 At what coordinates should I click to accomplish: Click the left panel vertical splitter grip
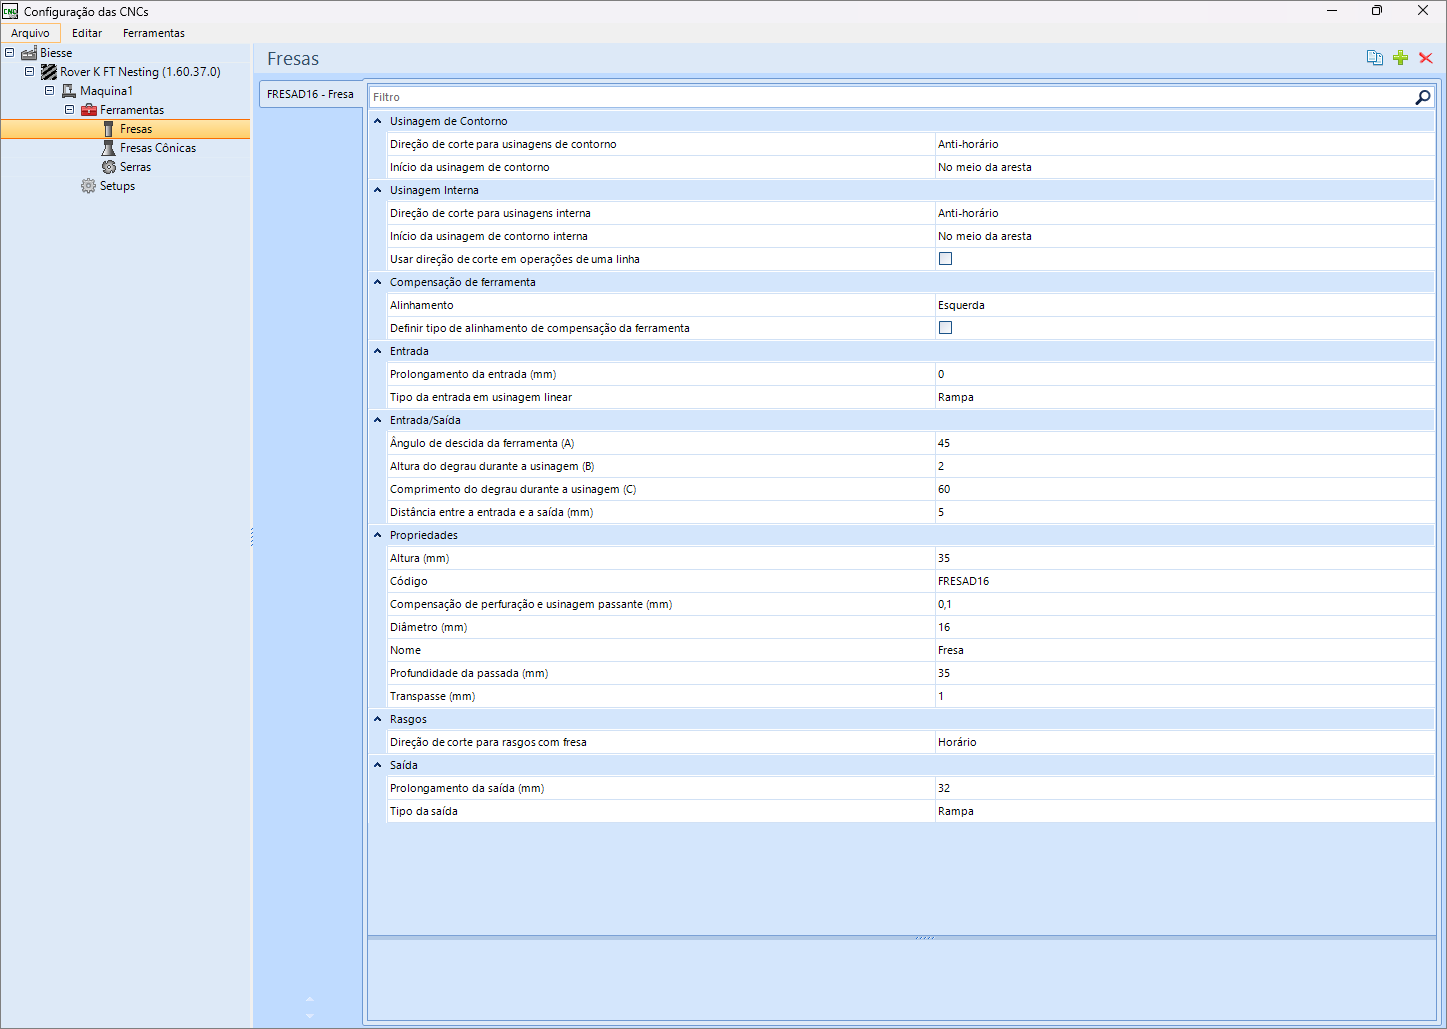252,537
